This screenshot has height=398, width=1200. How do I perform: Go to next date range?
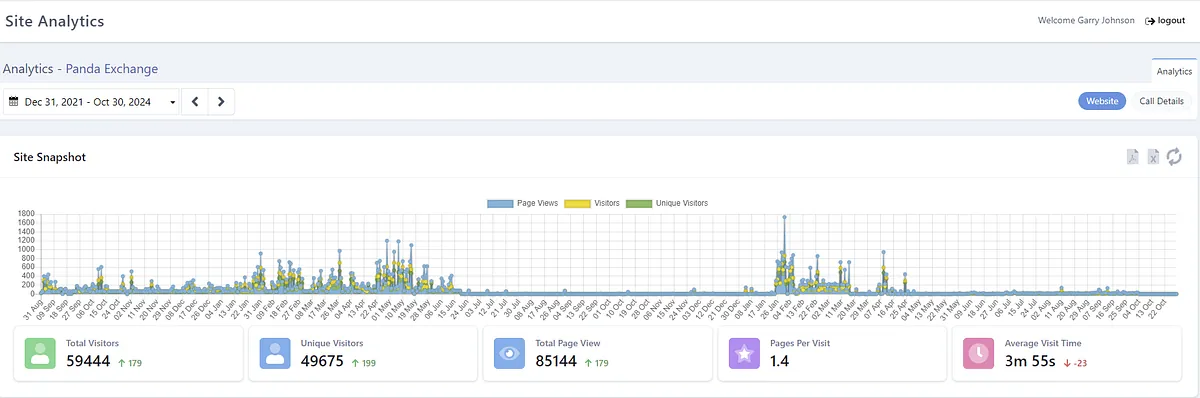[221, 102]
